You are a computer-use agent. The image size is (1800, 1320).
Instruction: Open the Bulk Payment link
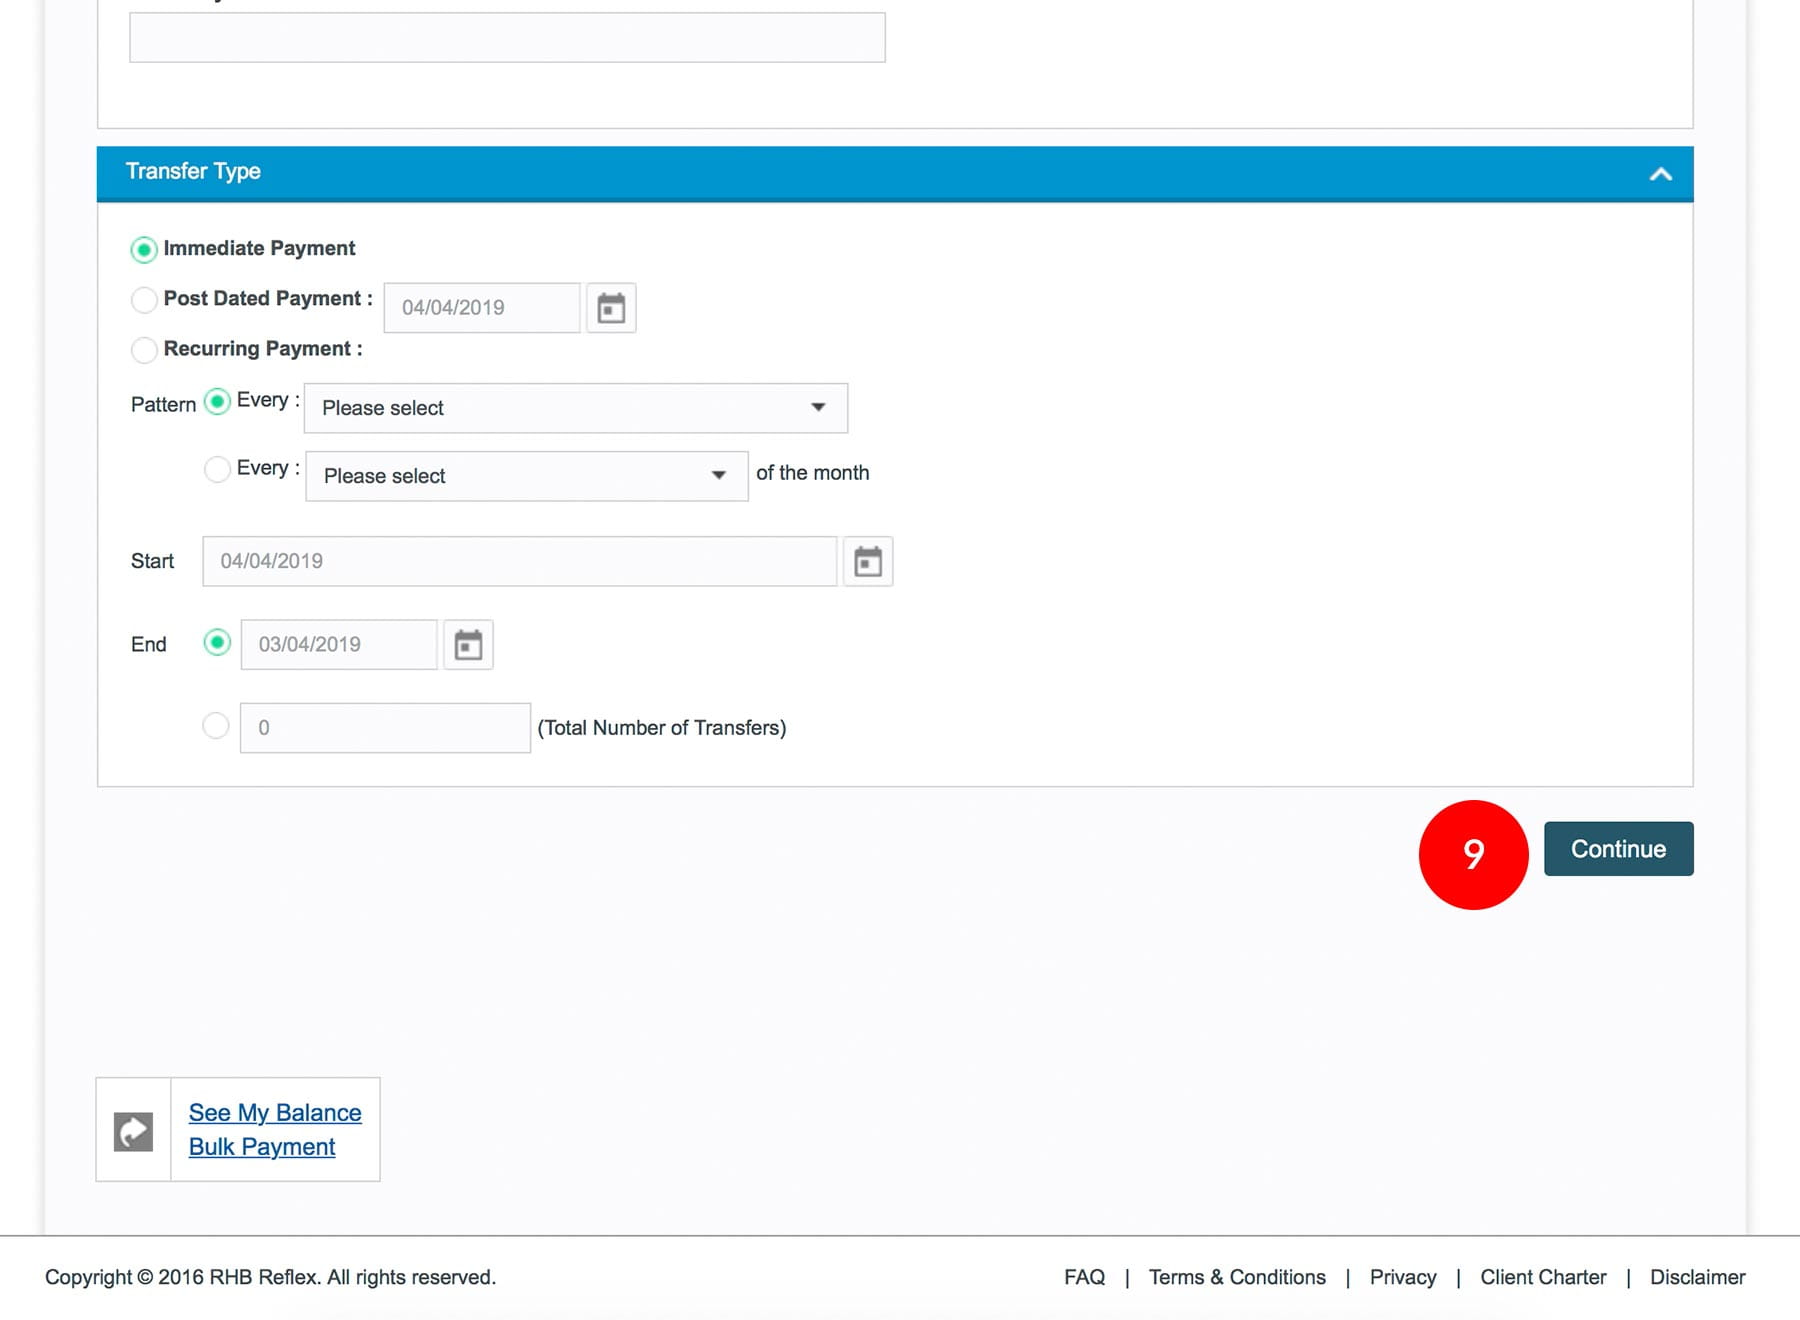coord(262,1147)
